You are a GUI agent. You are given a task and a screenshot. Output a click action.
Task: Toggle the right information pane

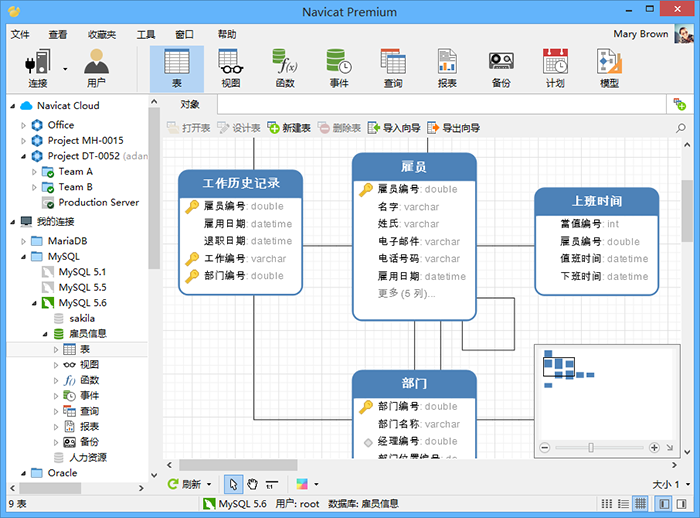pos(681,504)
